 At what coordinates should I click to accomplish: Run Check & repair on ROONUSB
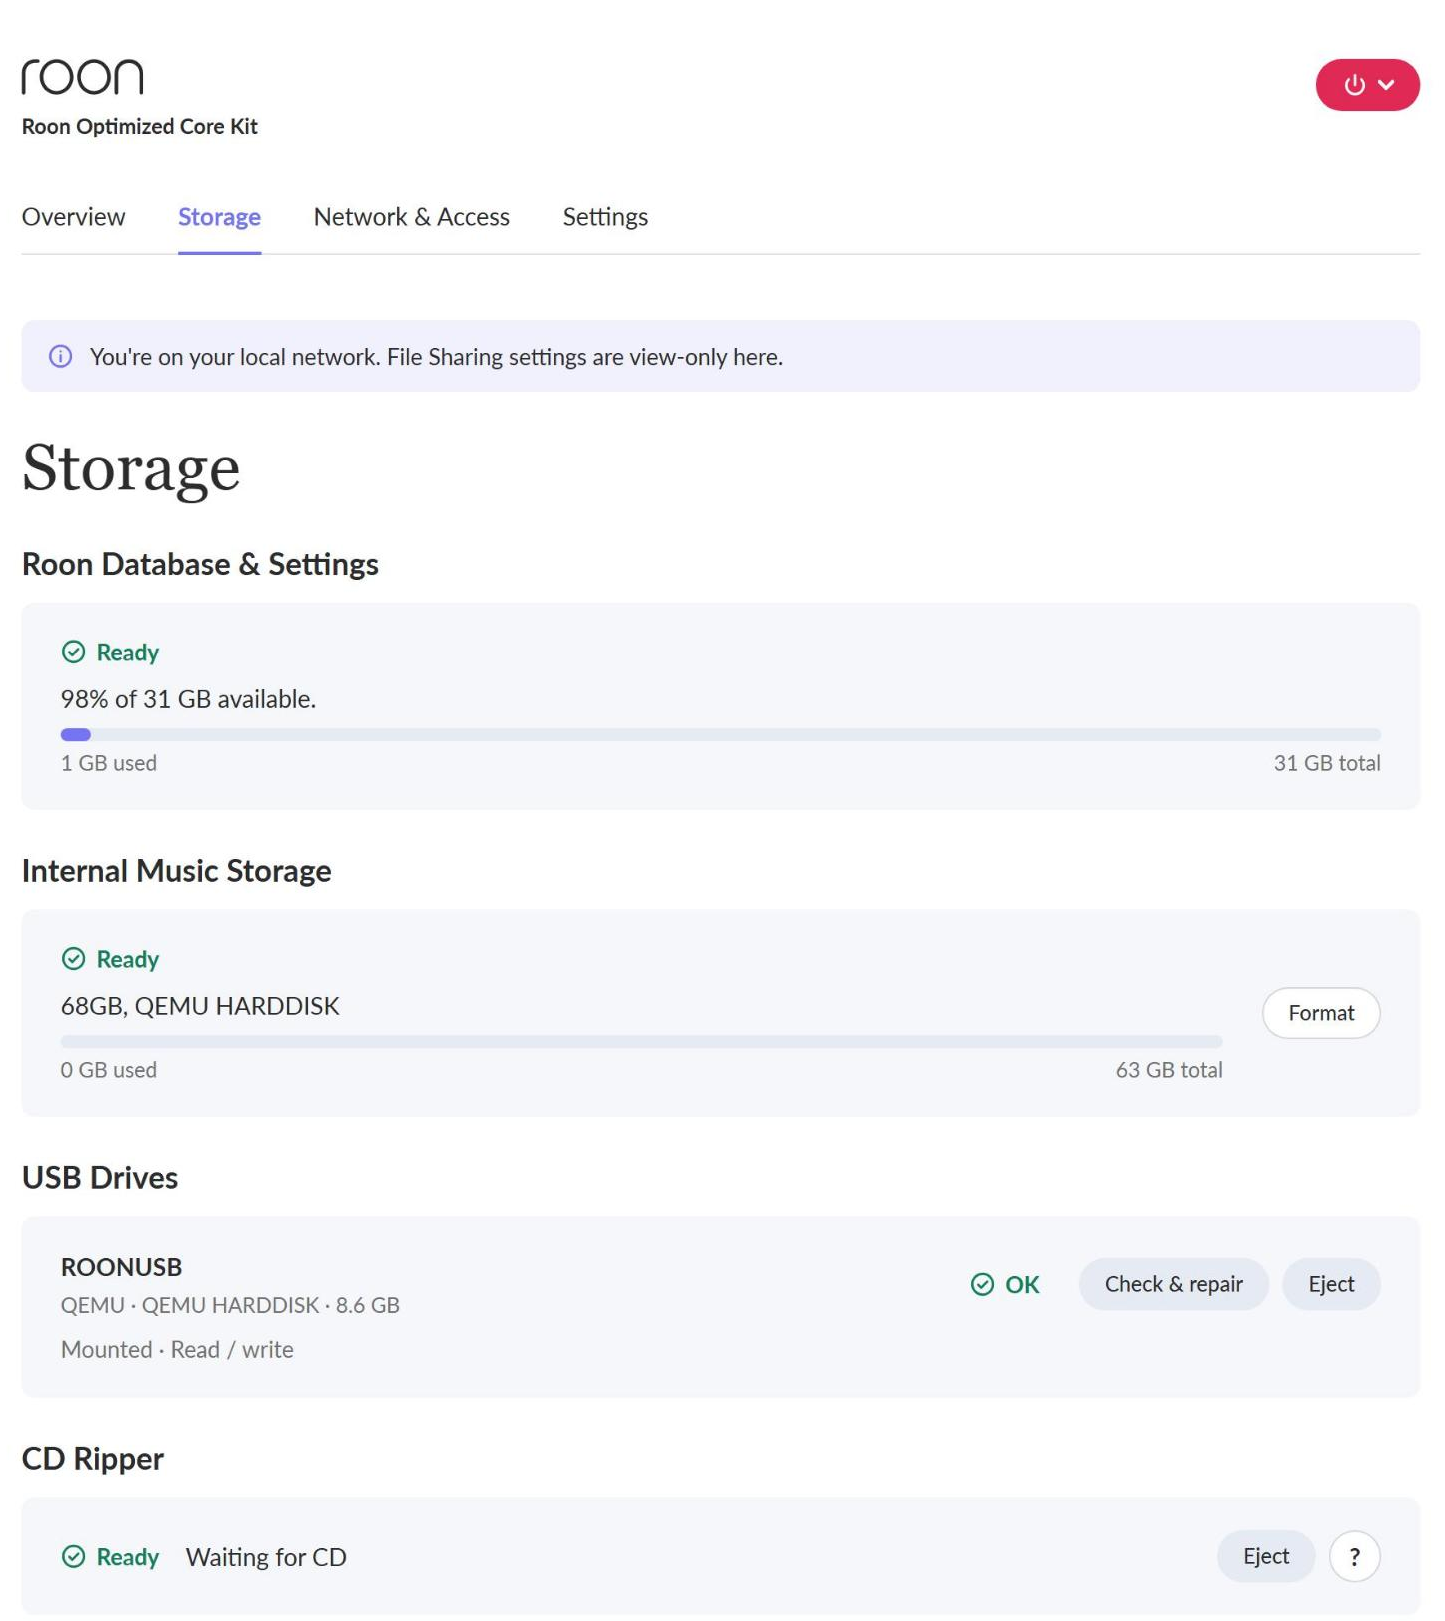[1174, 1285]
